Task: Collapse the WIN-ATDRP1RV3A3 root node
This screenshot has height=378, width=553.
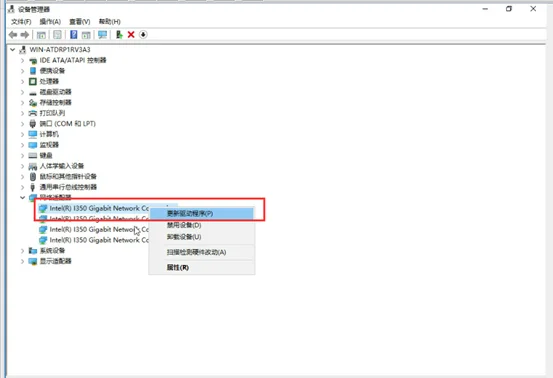Action: pyautogui.click(x=13, y=50)
